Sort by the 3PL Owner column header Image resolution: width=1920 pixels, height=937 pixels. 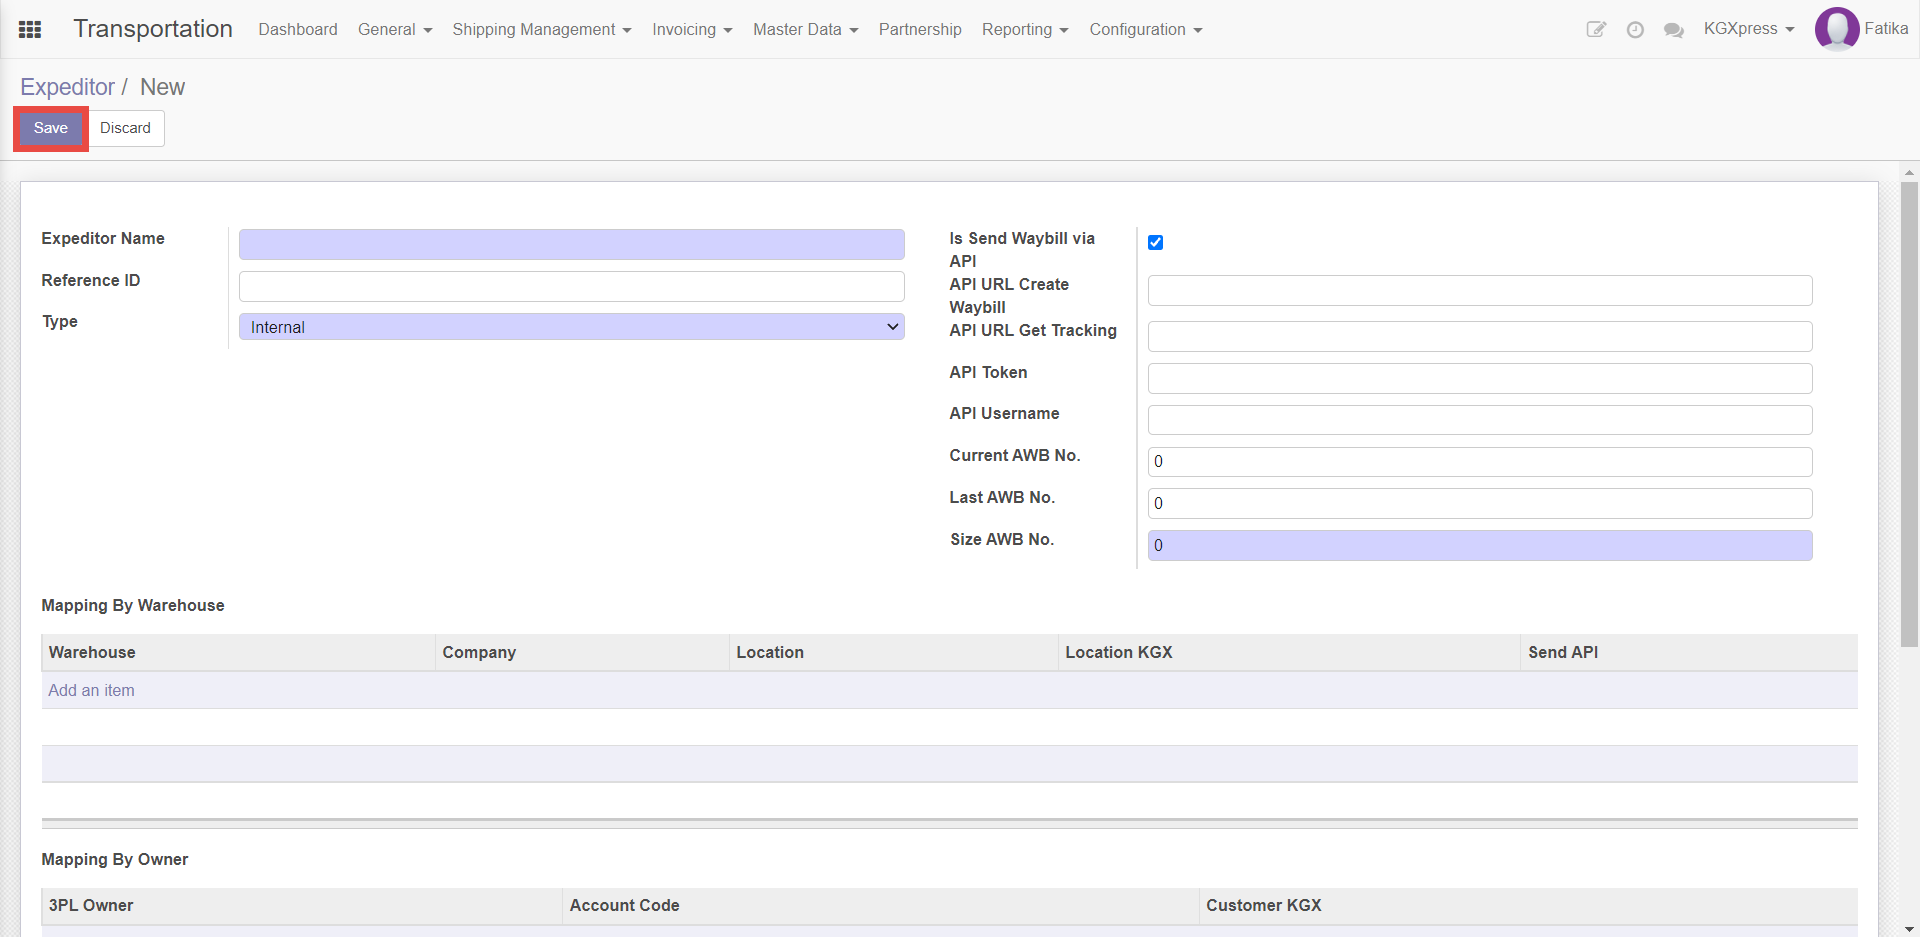[302, 905]
